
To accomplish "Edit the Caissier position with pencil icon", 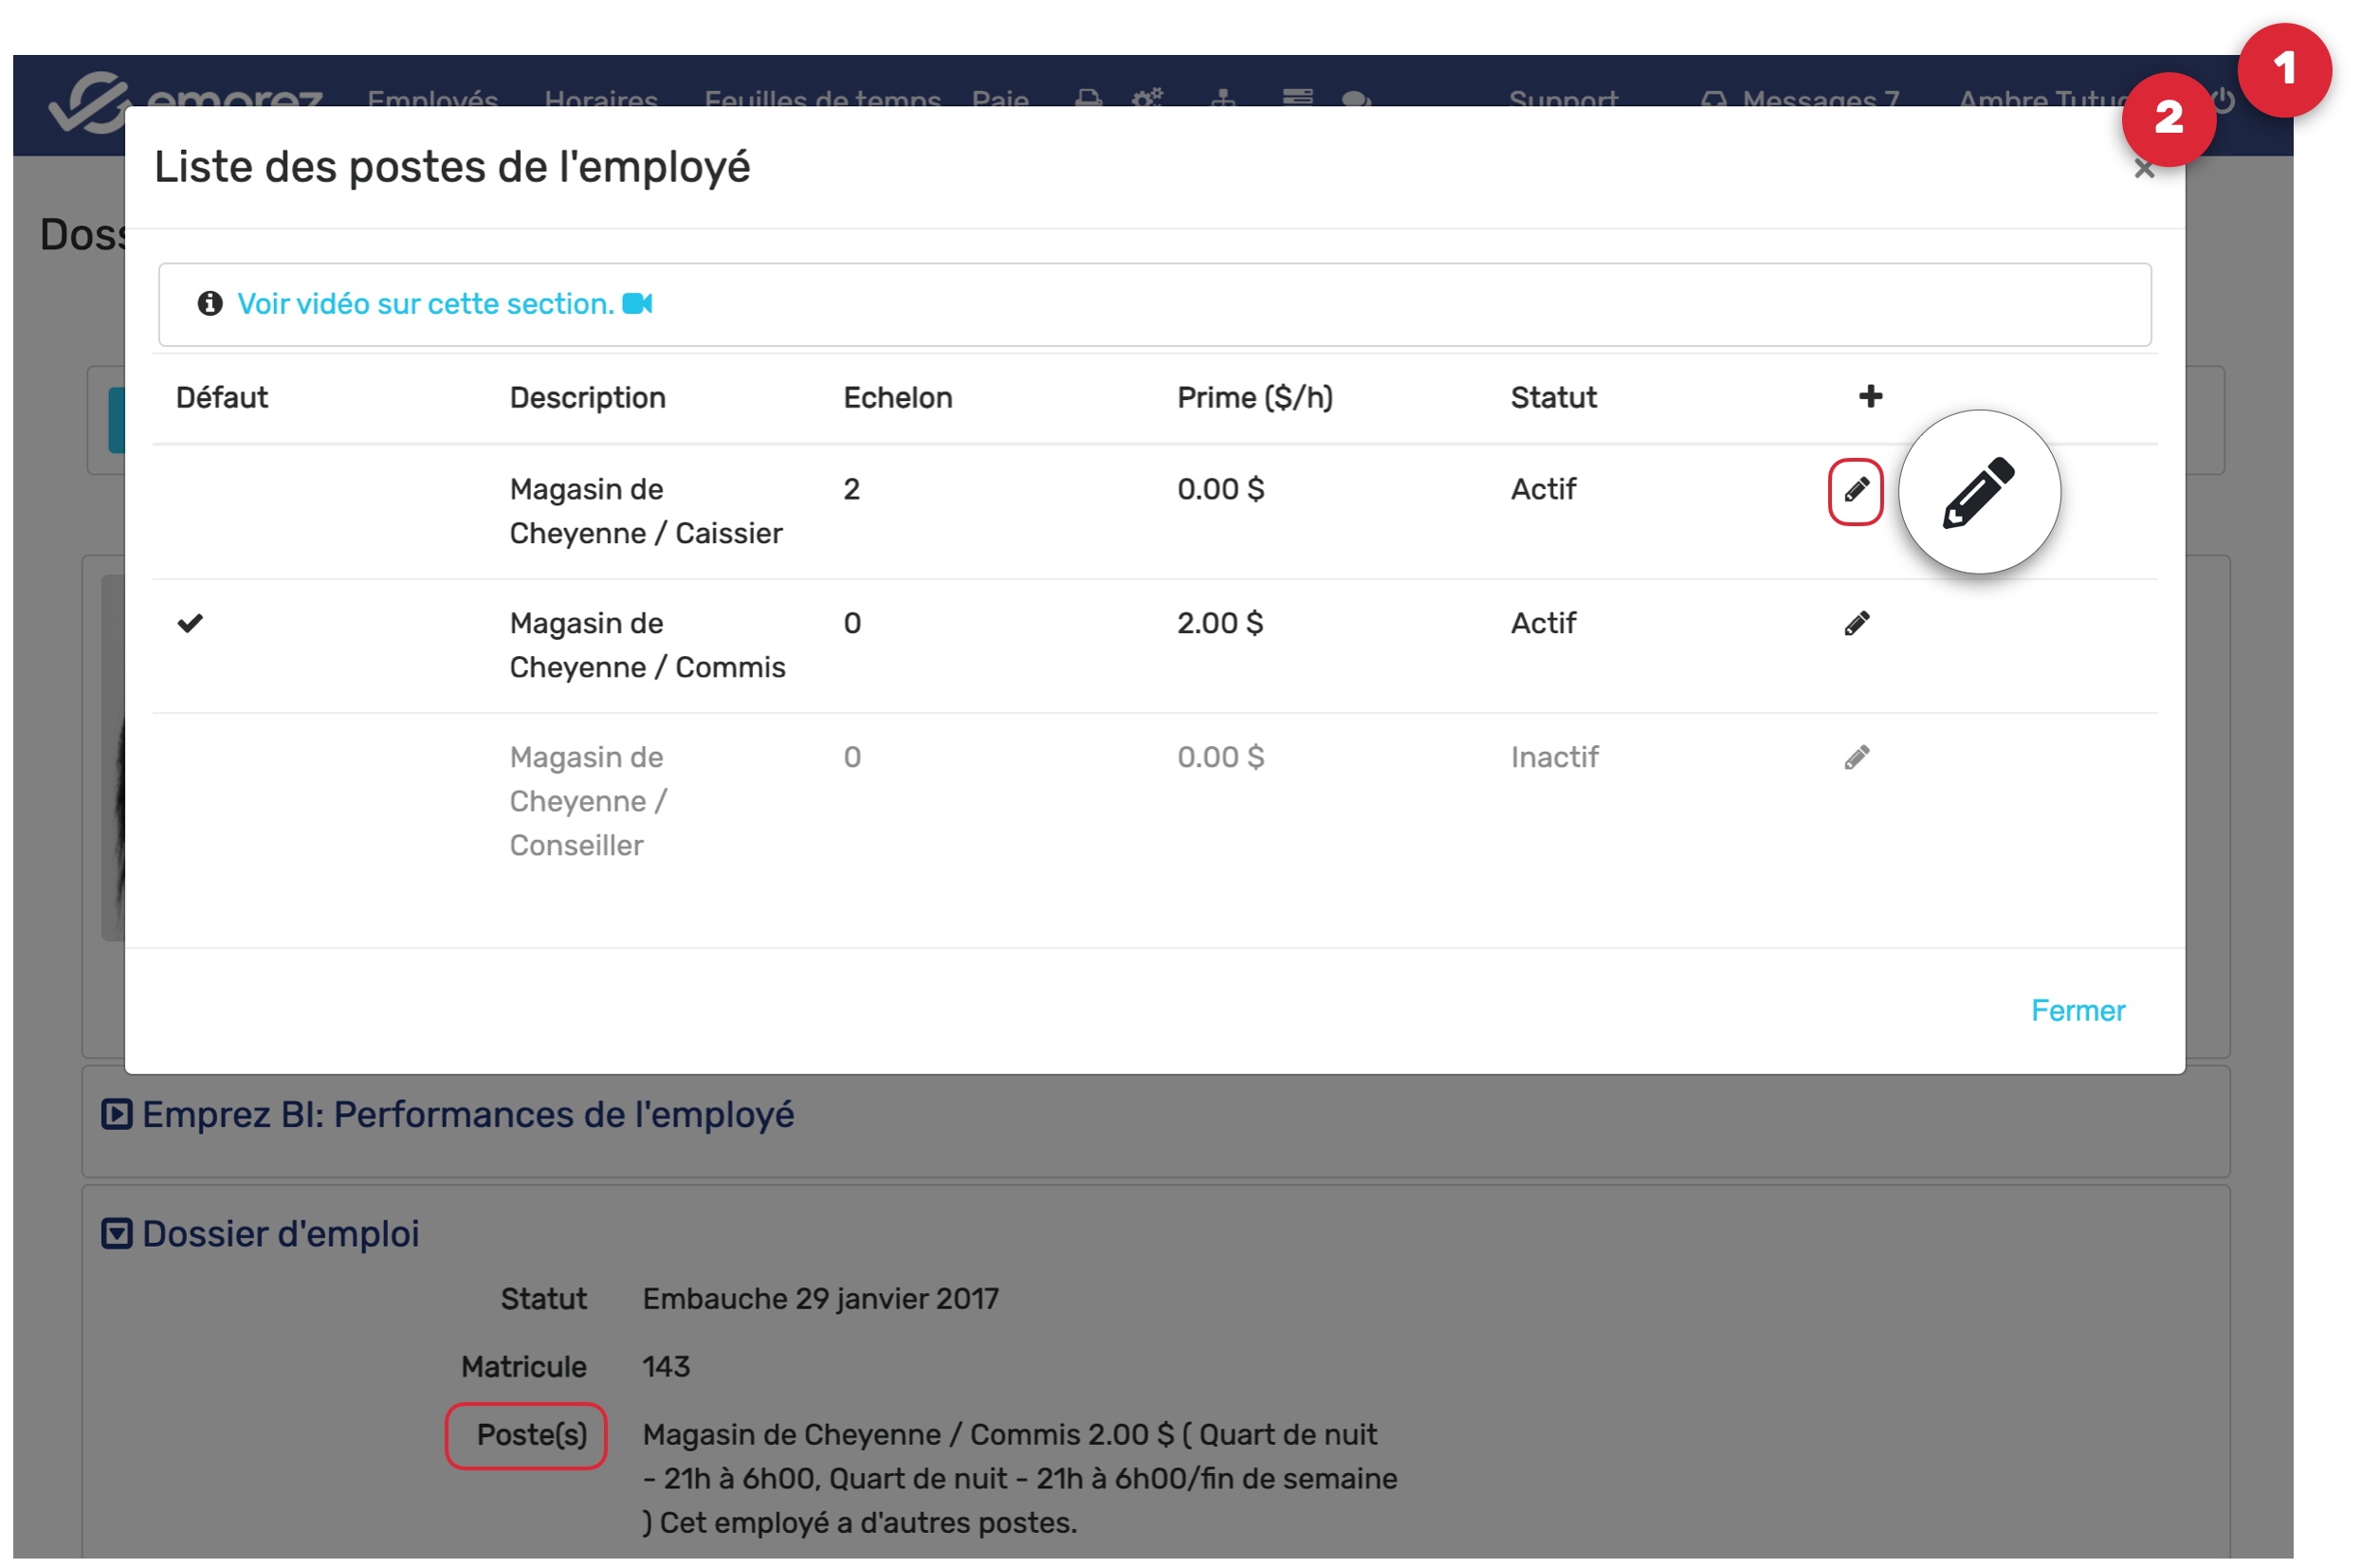I will pyautogui.click(x=1856, y=491).
